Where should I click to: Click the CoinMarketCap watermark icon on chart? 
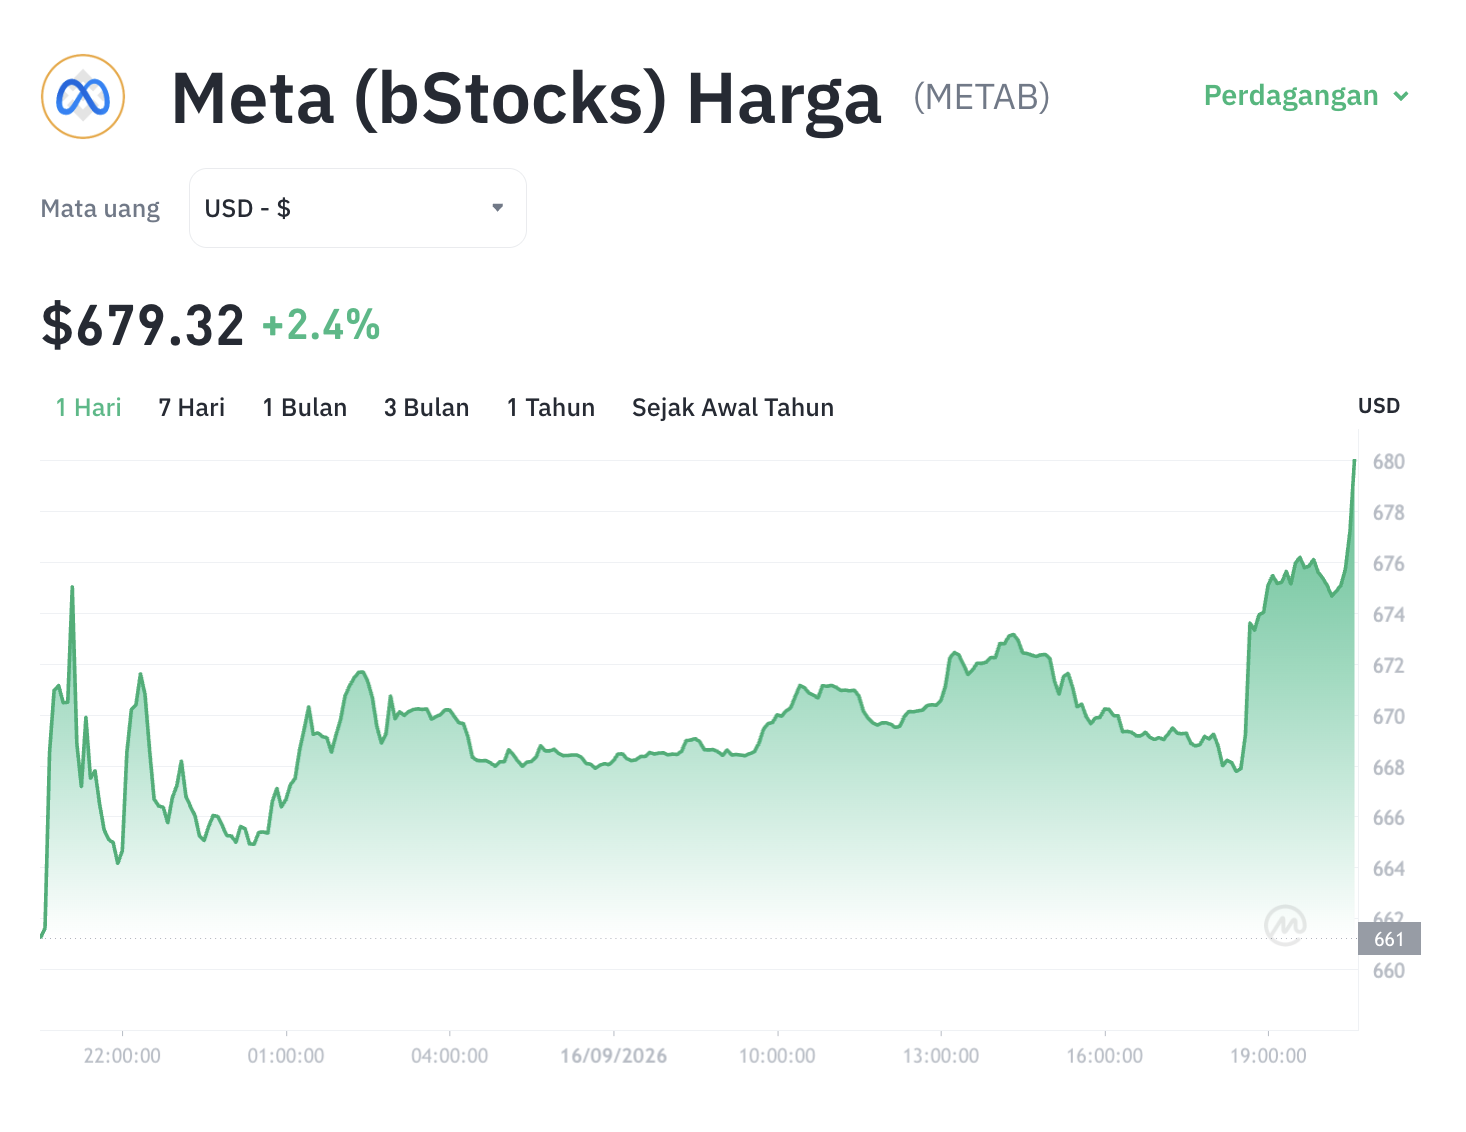pos(1285,925)
